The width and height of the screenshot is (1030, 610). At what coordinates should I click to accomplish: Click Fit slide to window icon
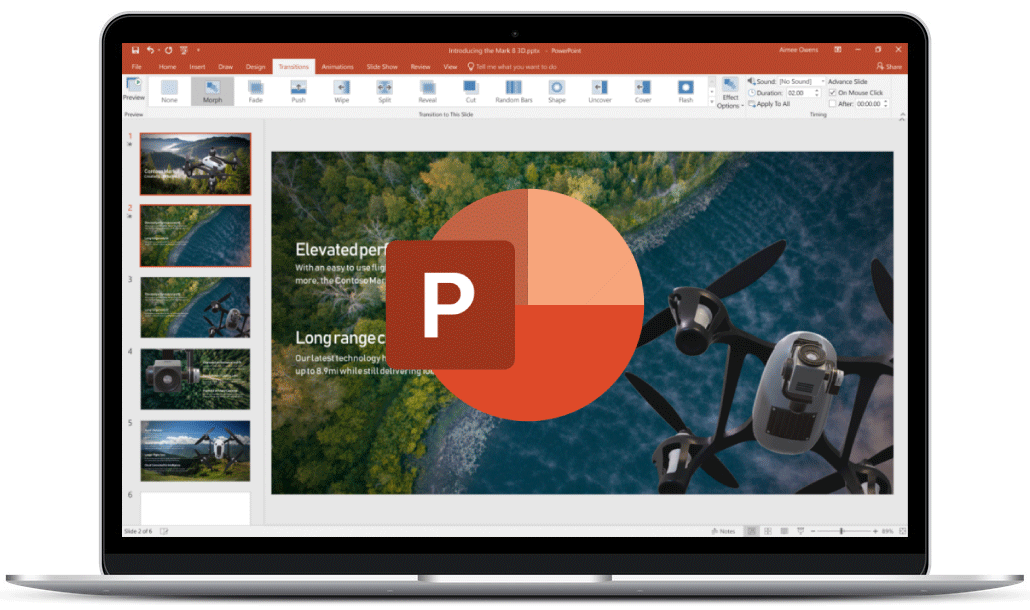(x=902, y=531)
